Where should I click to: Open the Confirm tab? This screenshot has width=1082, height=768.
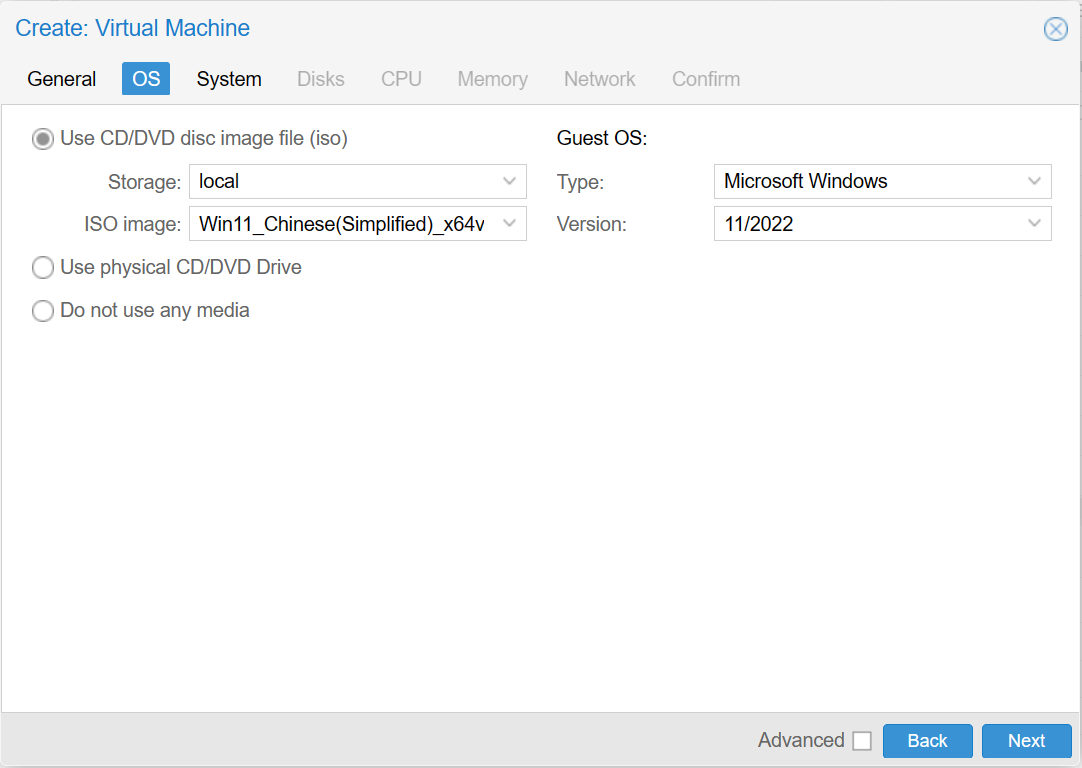click(x=706, y=79)
